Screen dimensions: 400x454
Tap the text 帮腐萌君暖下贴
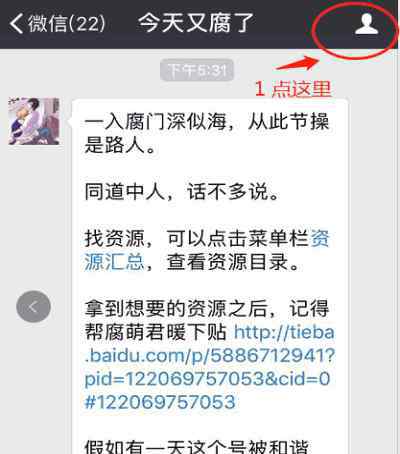click(x=156, y=332)
